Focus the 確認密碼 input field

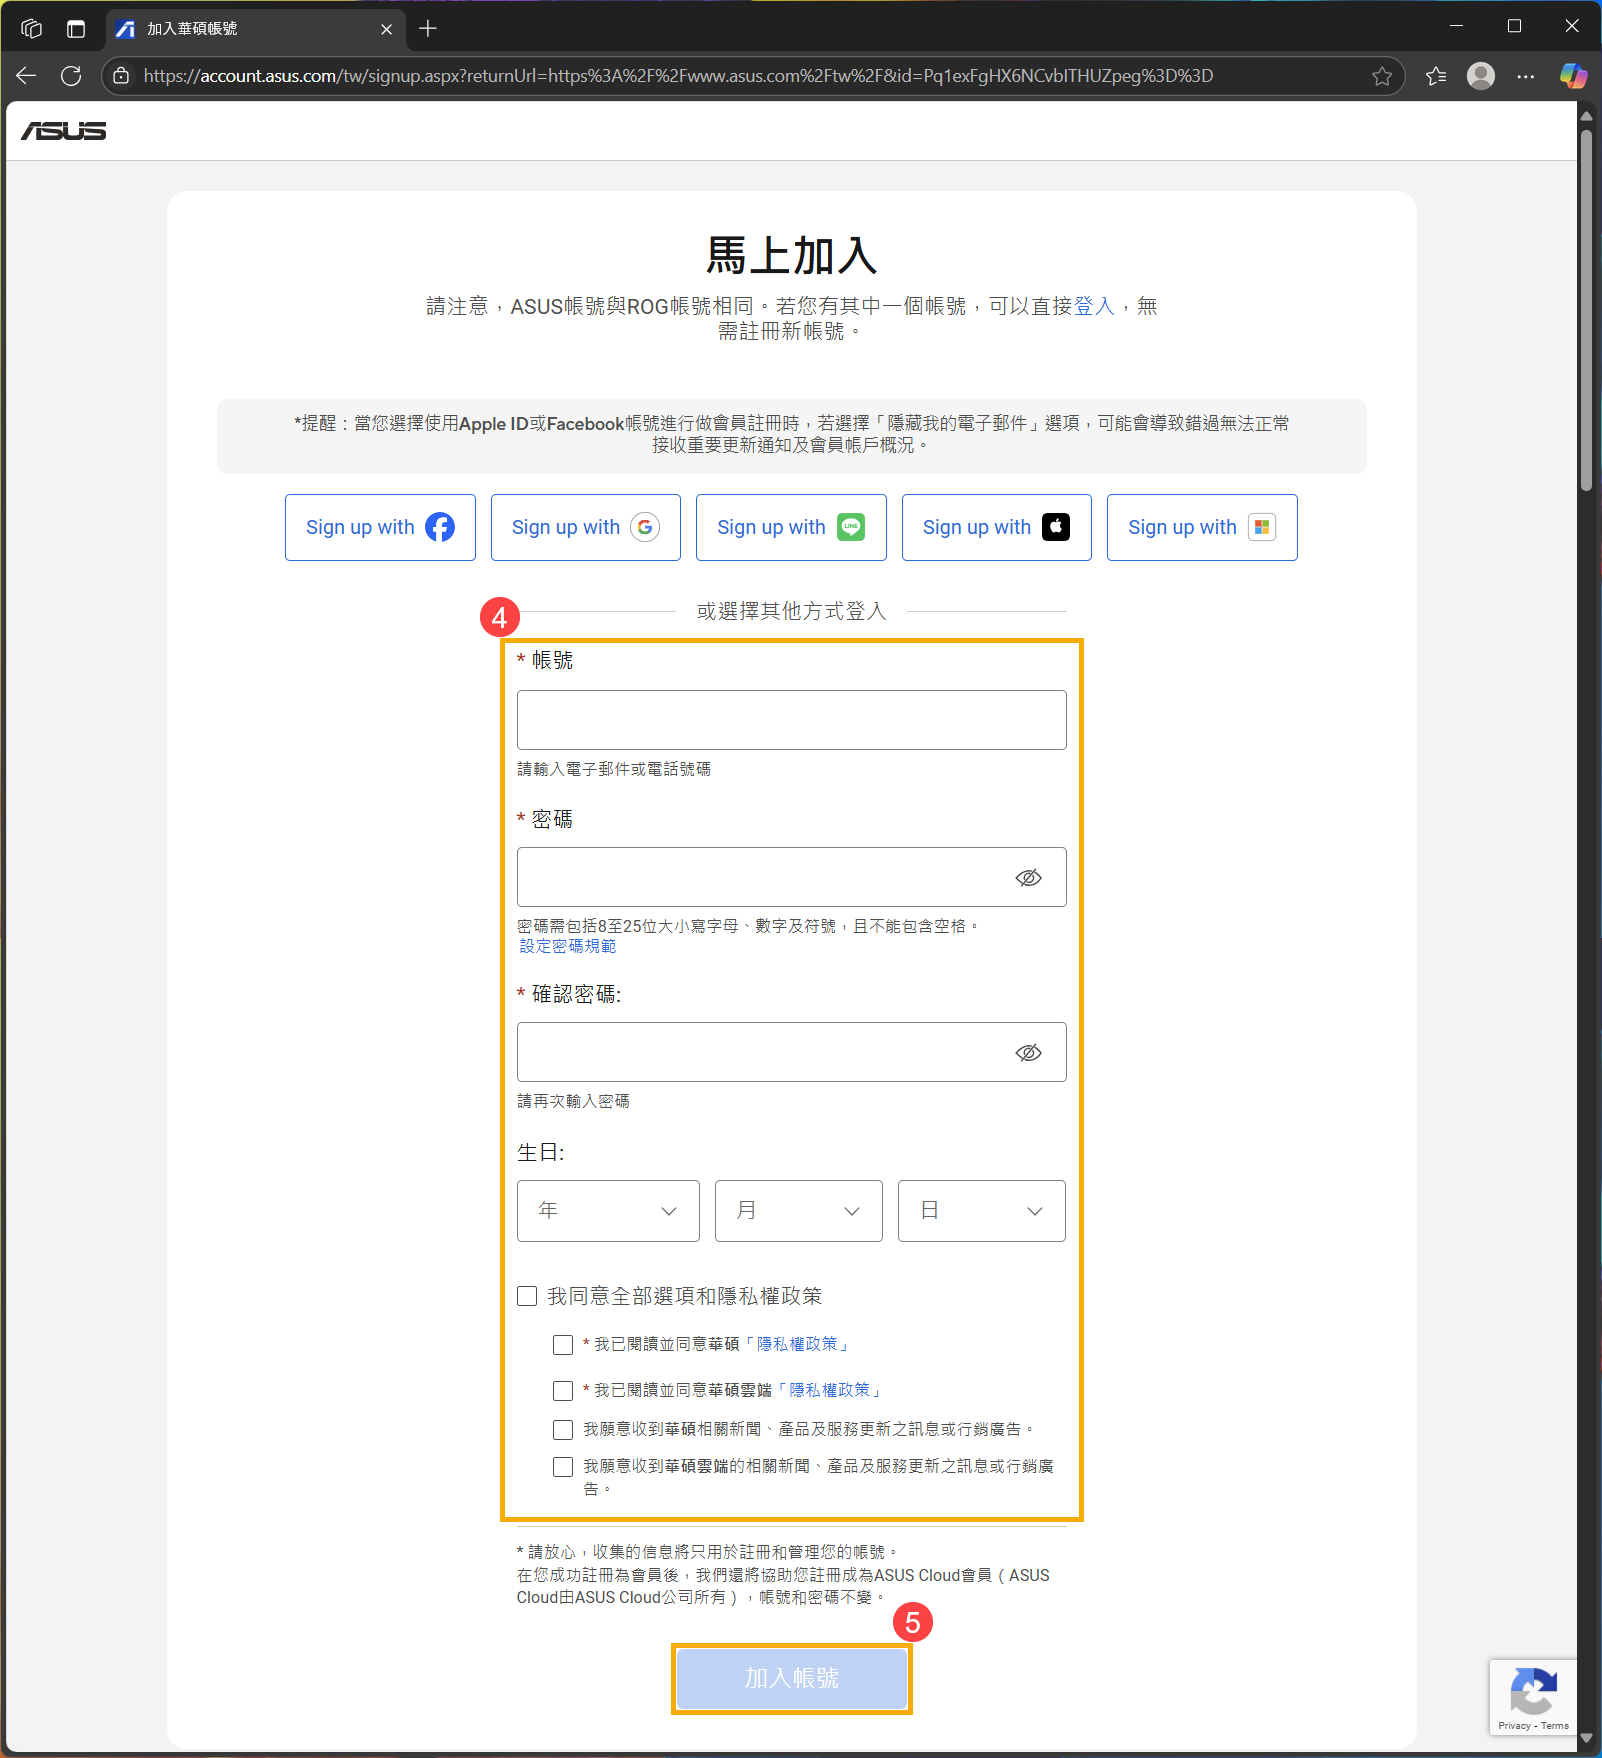(x=792, y=1052)
